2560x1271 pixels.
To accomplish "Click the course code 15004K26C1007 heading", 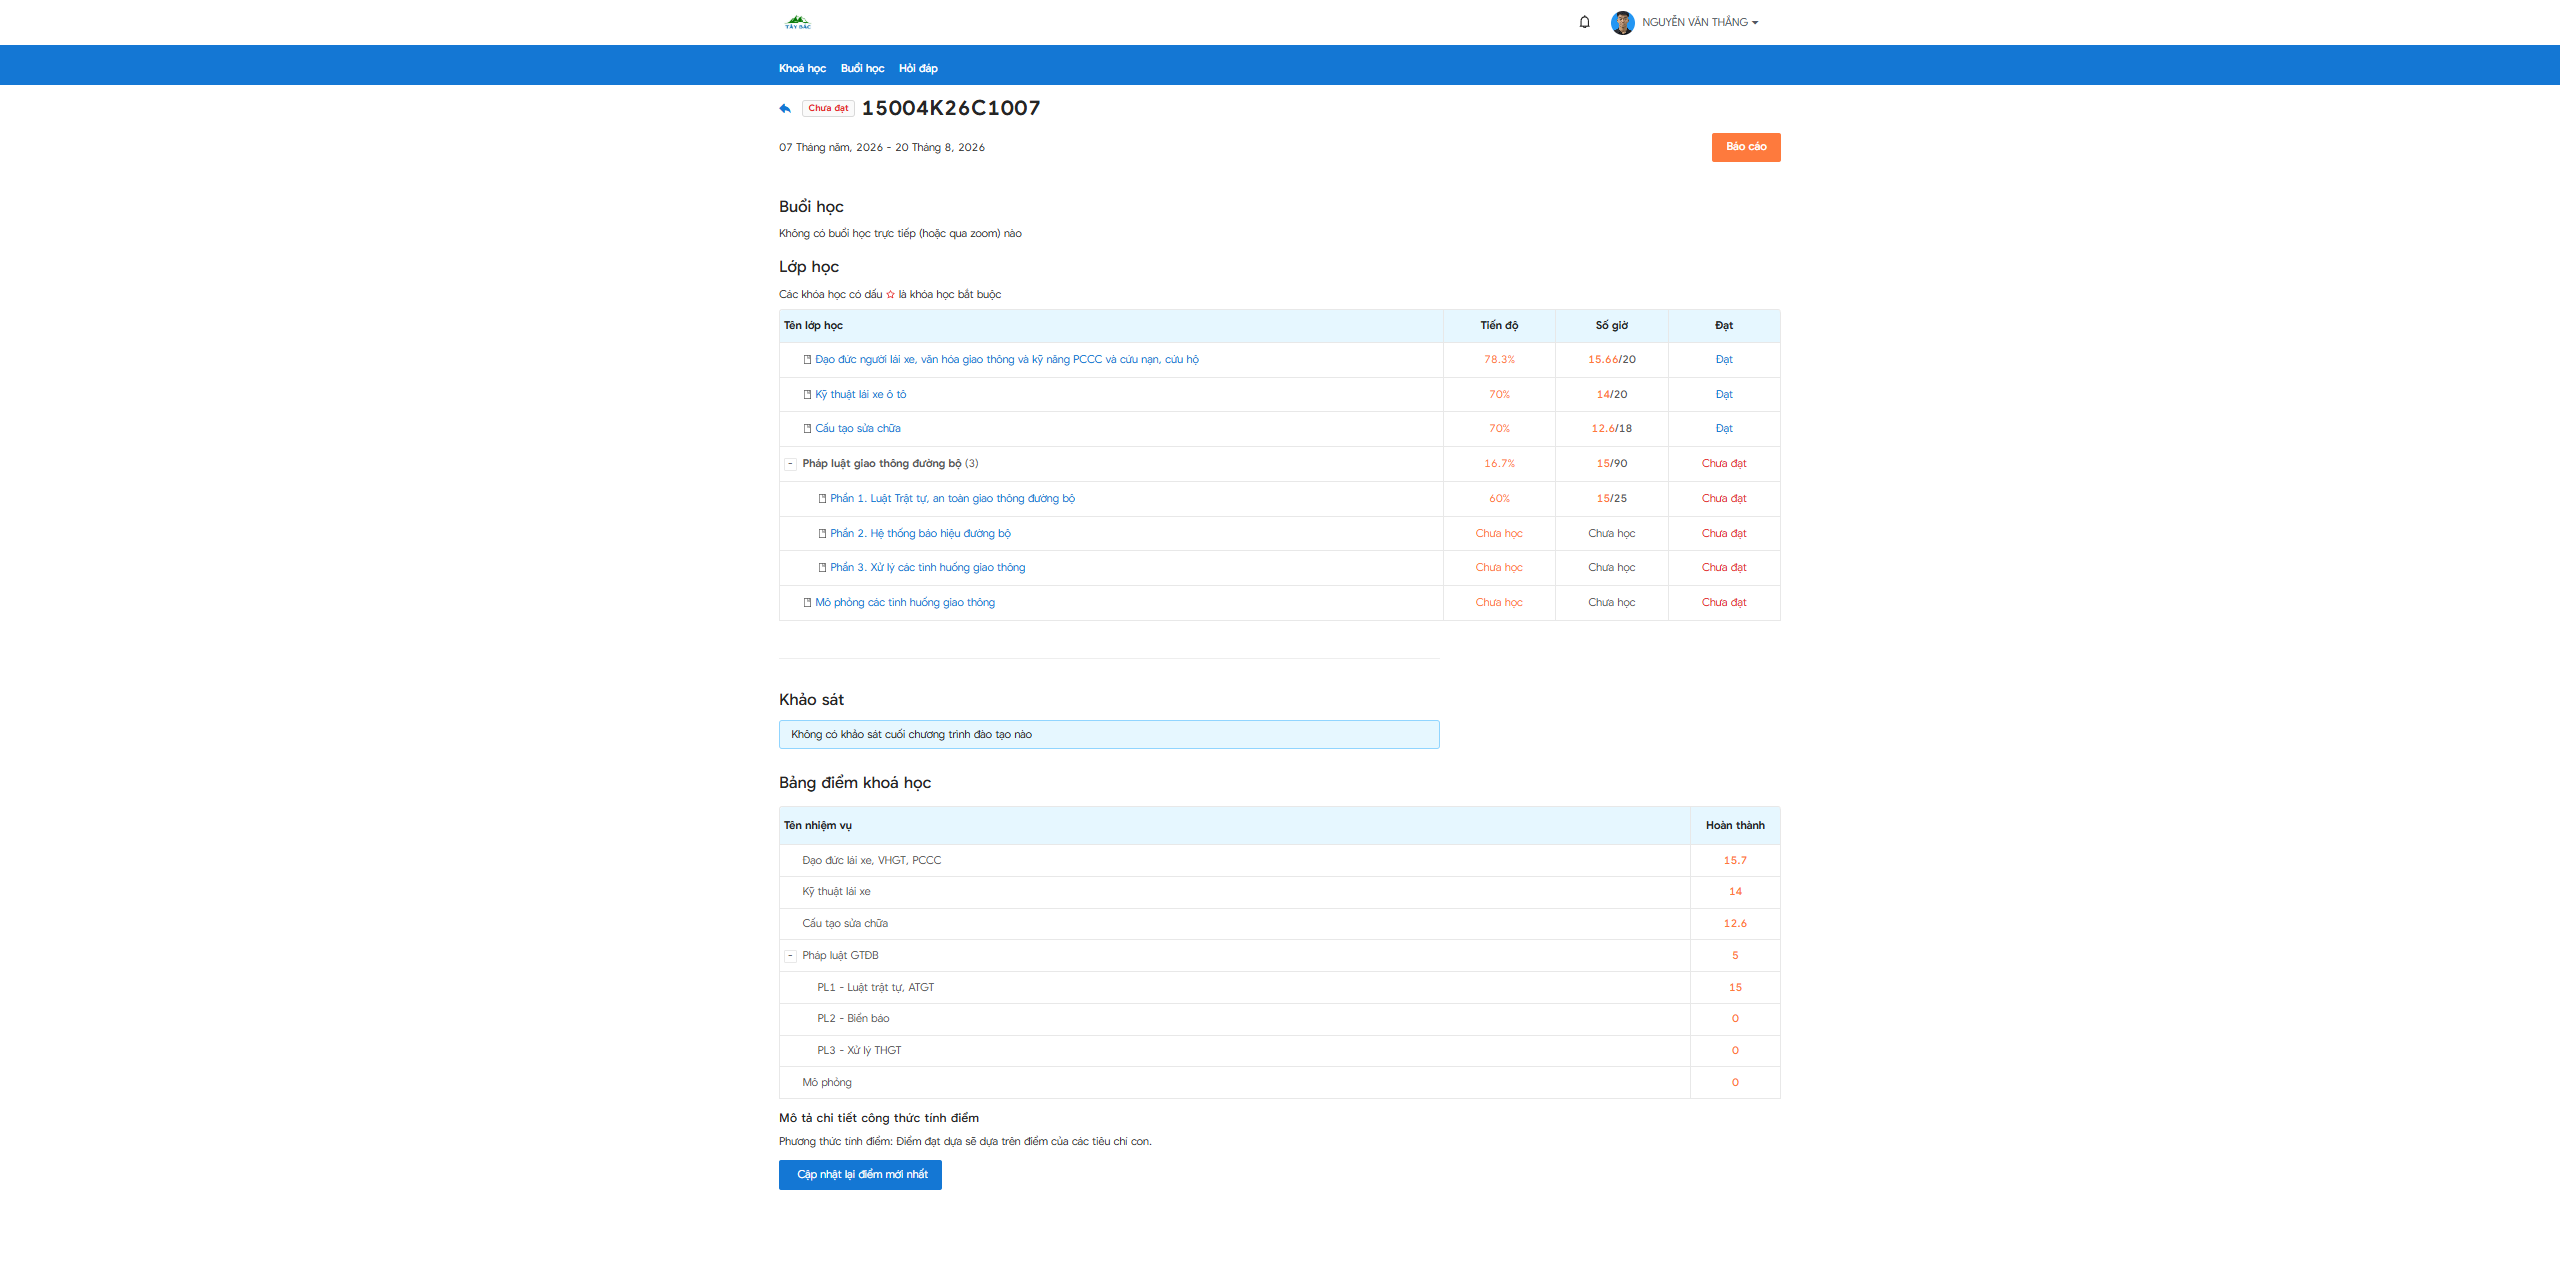I will click(x=951, y=108).
